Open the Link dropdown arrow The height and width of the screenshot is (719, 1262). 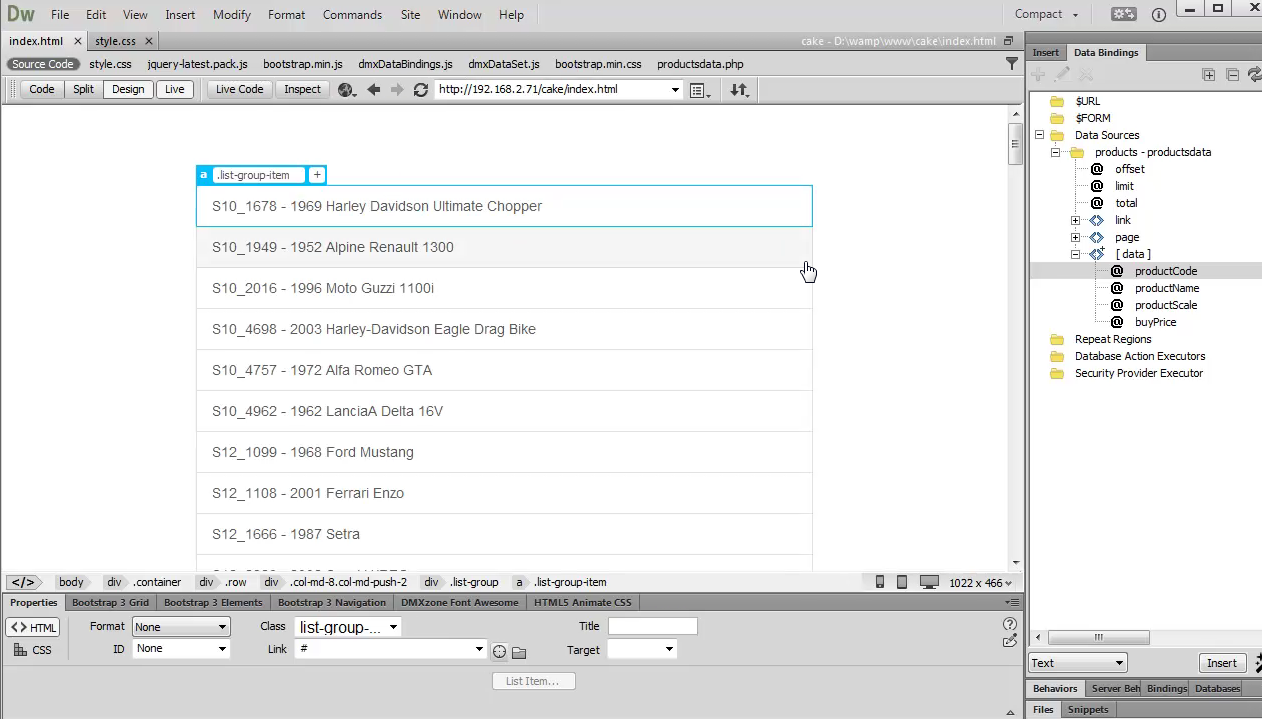479,650
